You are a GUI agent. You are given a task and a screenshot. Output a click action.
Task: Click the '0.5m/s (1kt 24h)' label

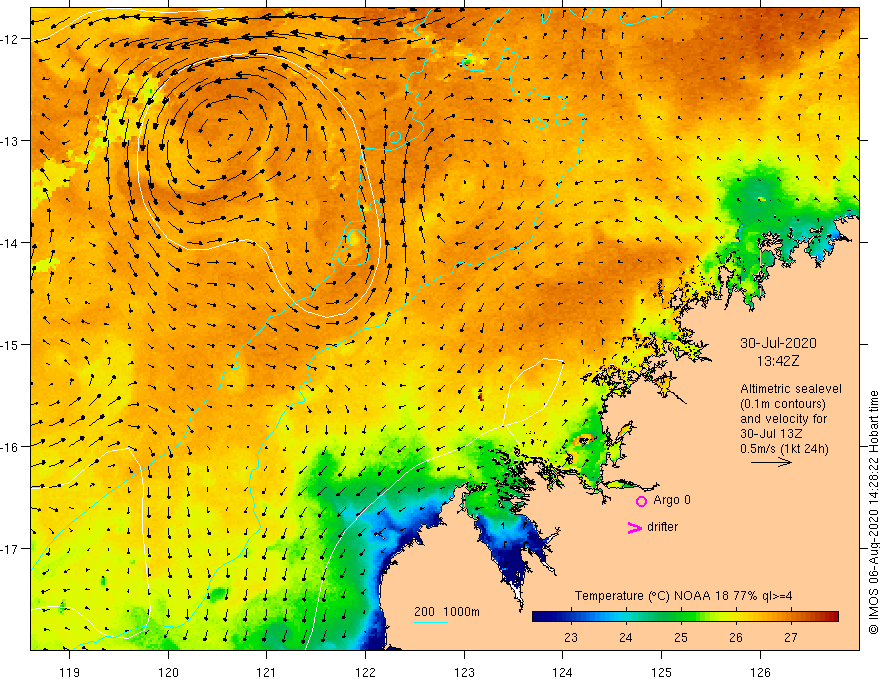coord(784,449)
